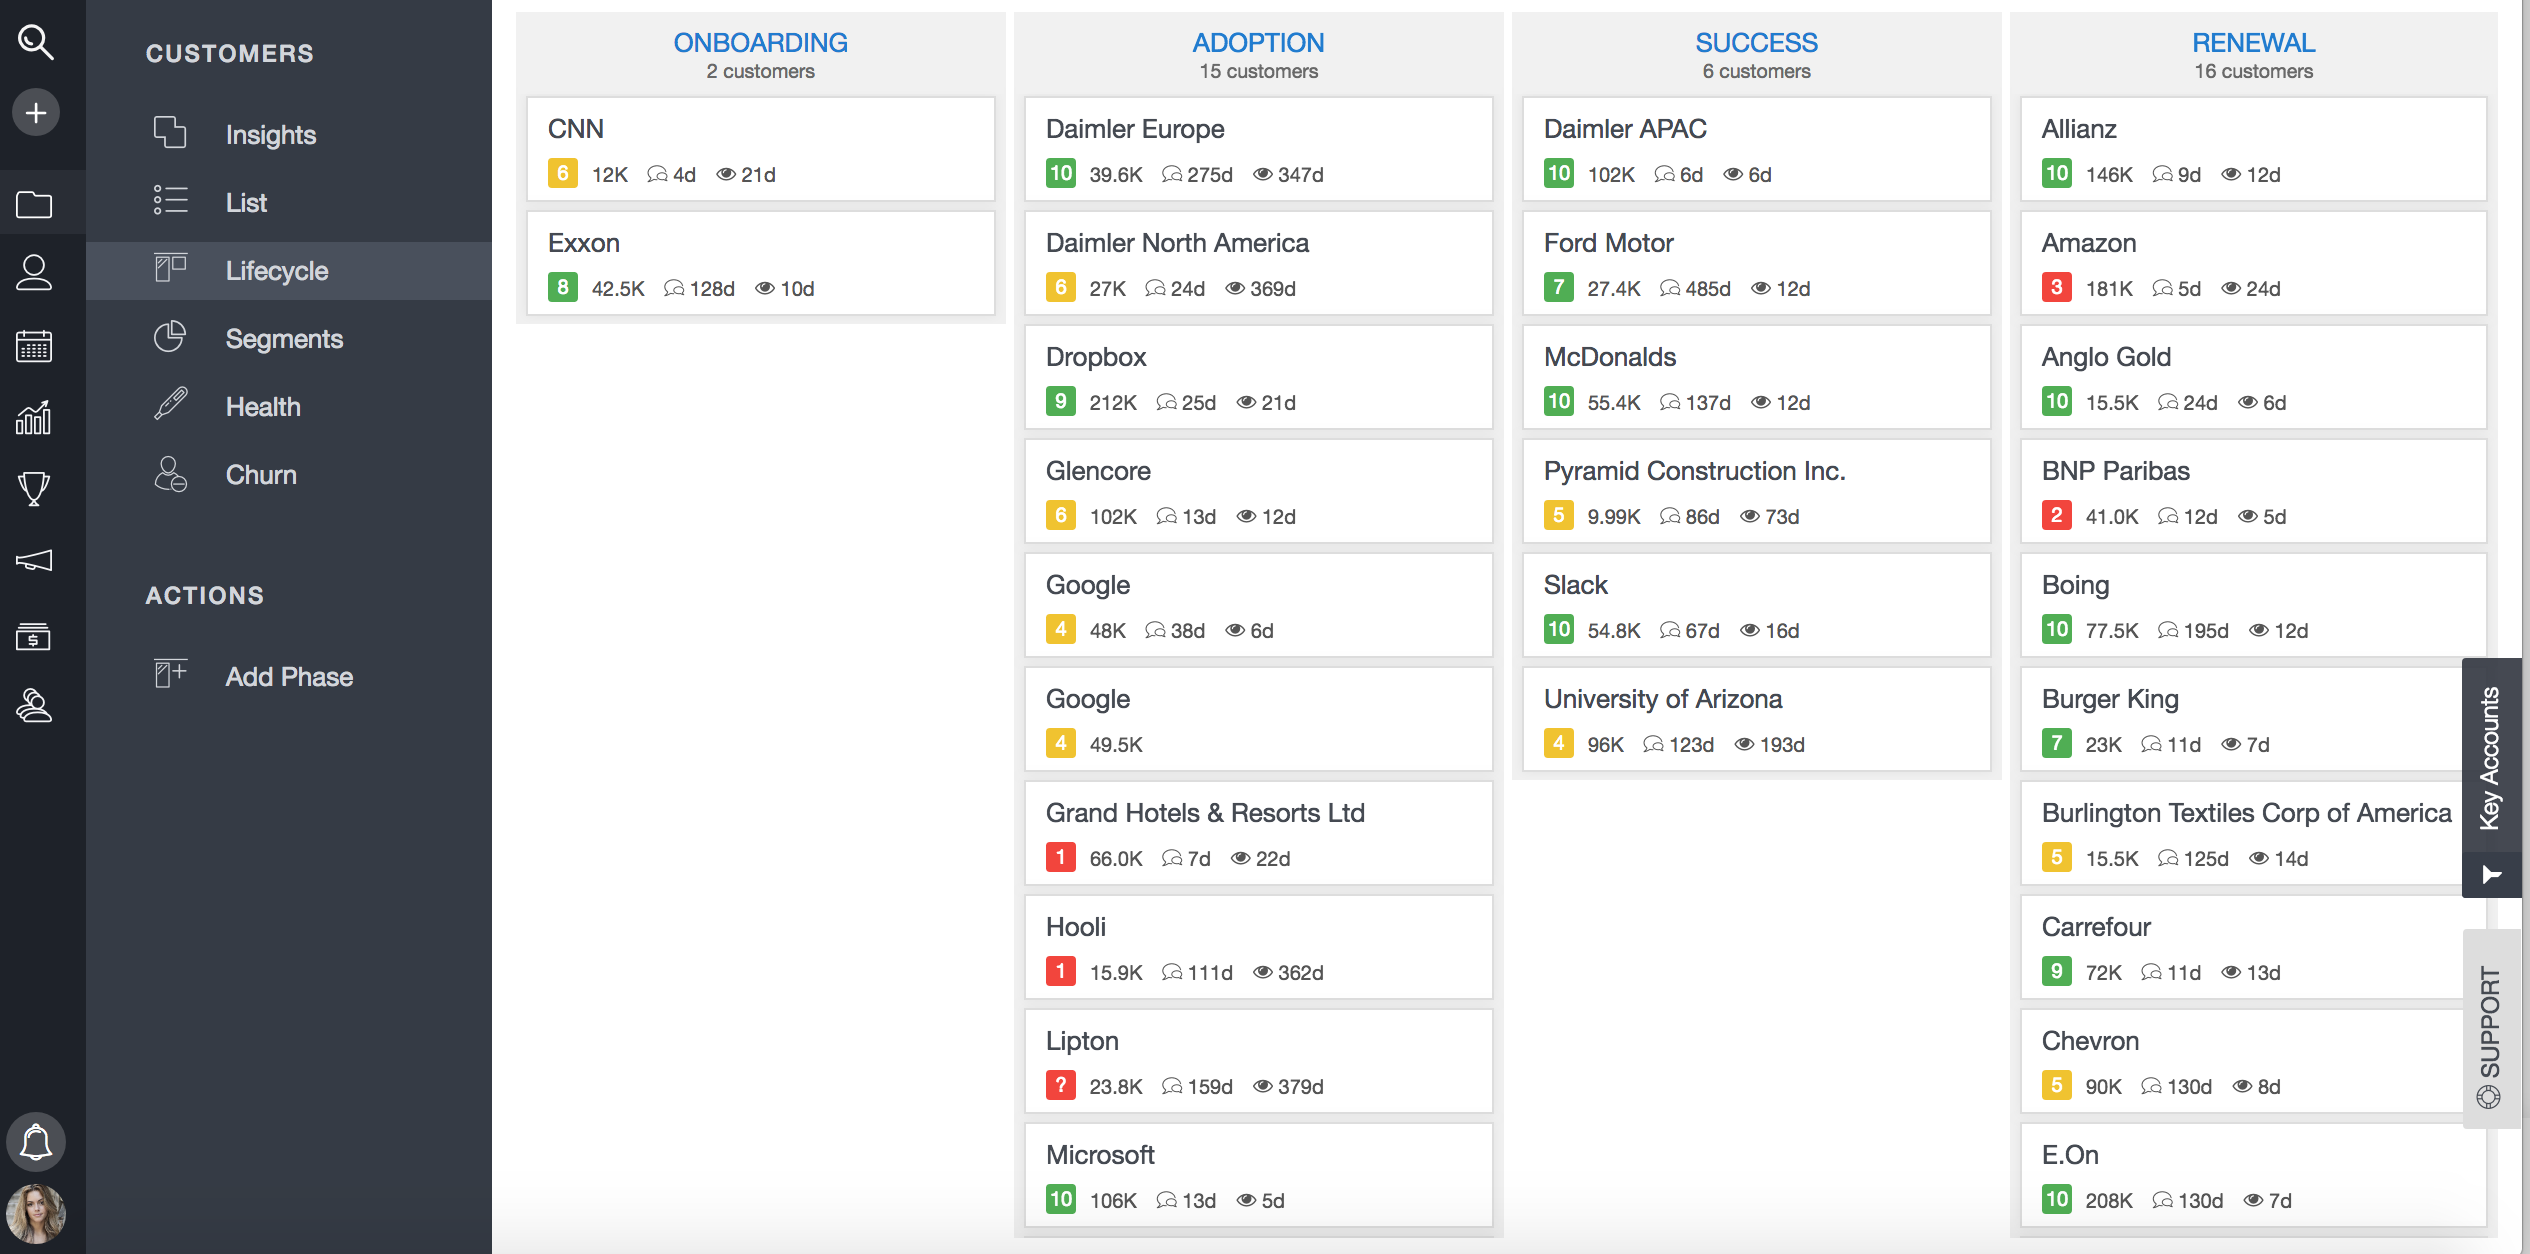Open the notifications bell
This screenshot has width=2530, height=1254.
(35, 1141)
